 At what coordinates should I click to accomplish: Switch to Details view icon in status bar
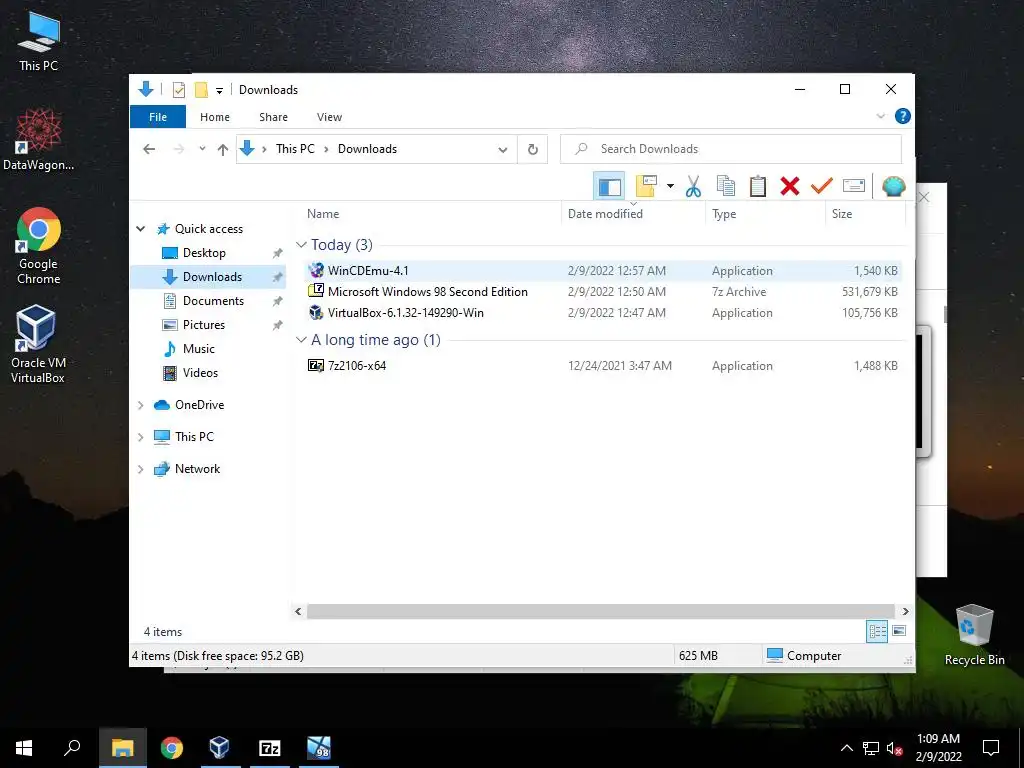[x=877, y=632]
